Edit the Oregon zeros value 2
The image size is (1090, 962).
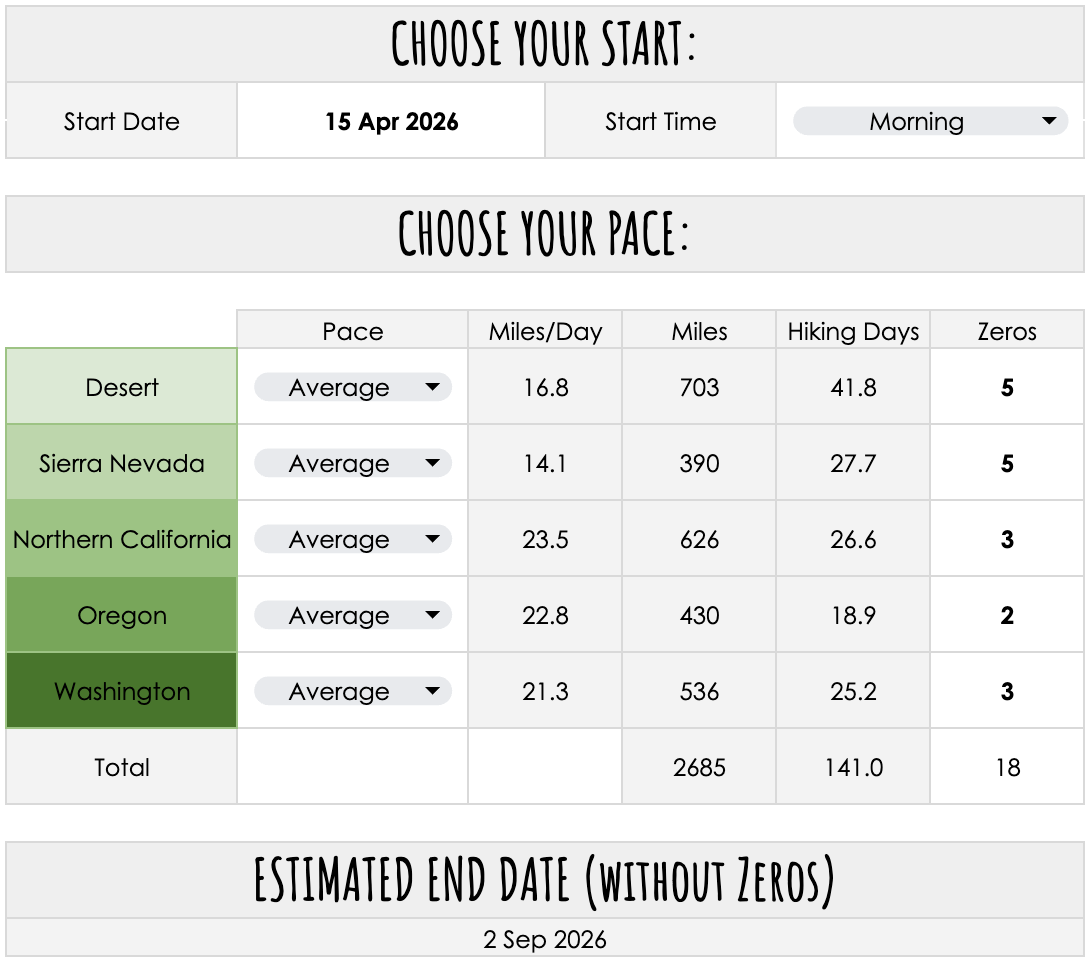click(1007, 615)
